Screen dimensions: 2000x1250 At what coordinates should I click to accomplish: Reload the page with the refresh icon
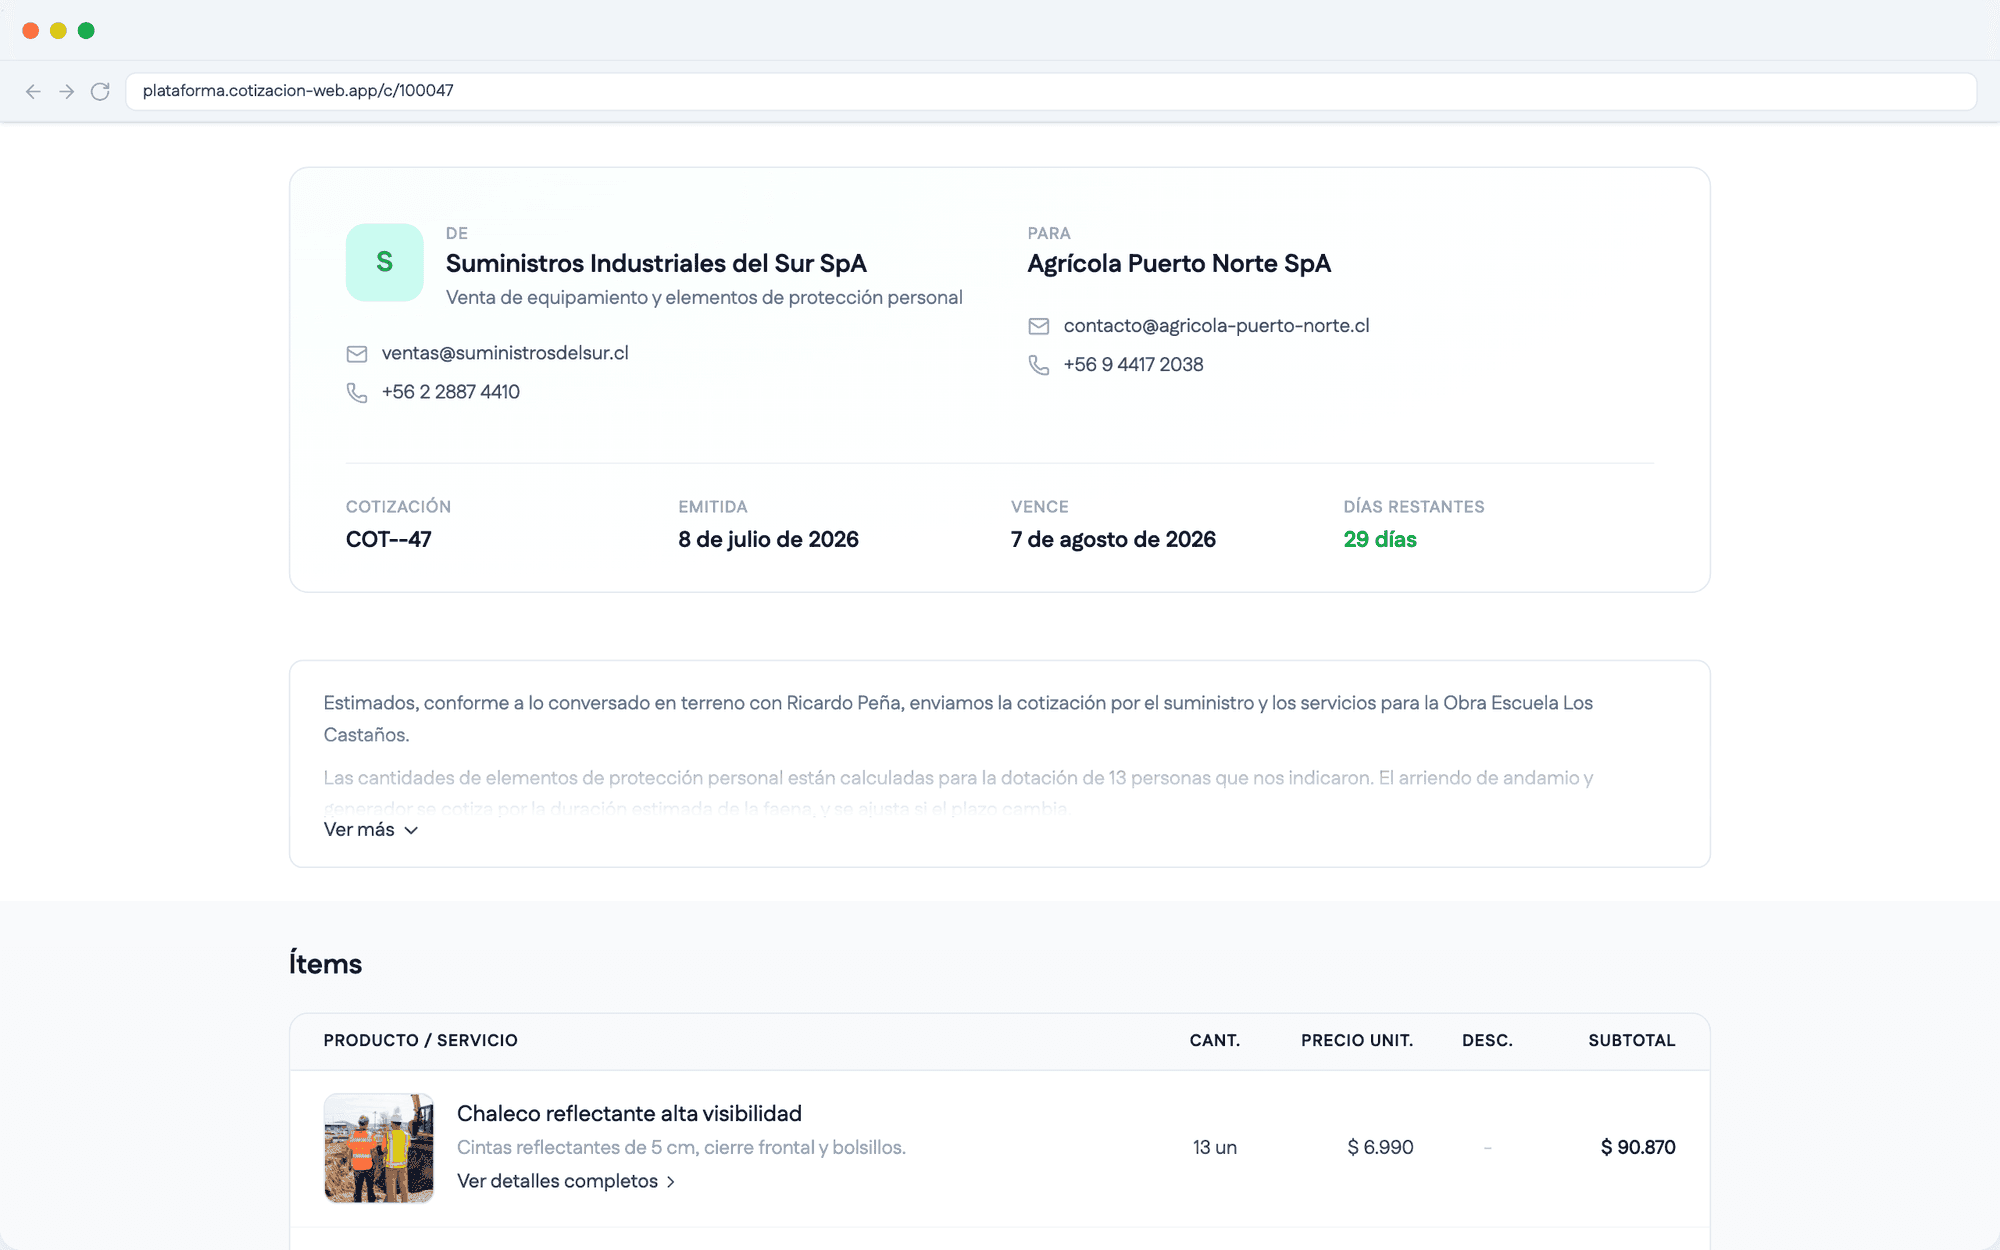100,91
